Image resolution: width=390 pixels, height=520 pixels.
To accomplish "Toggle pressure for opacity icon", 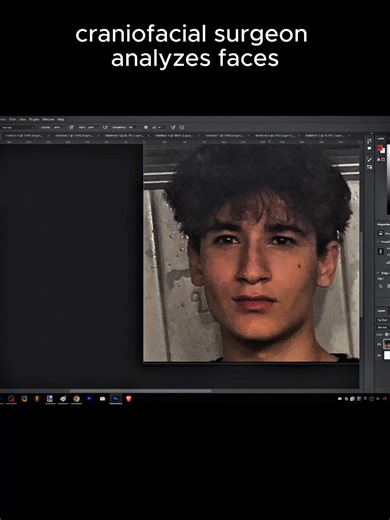I will click(71, 128).
